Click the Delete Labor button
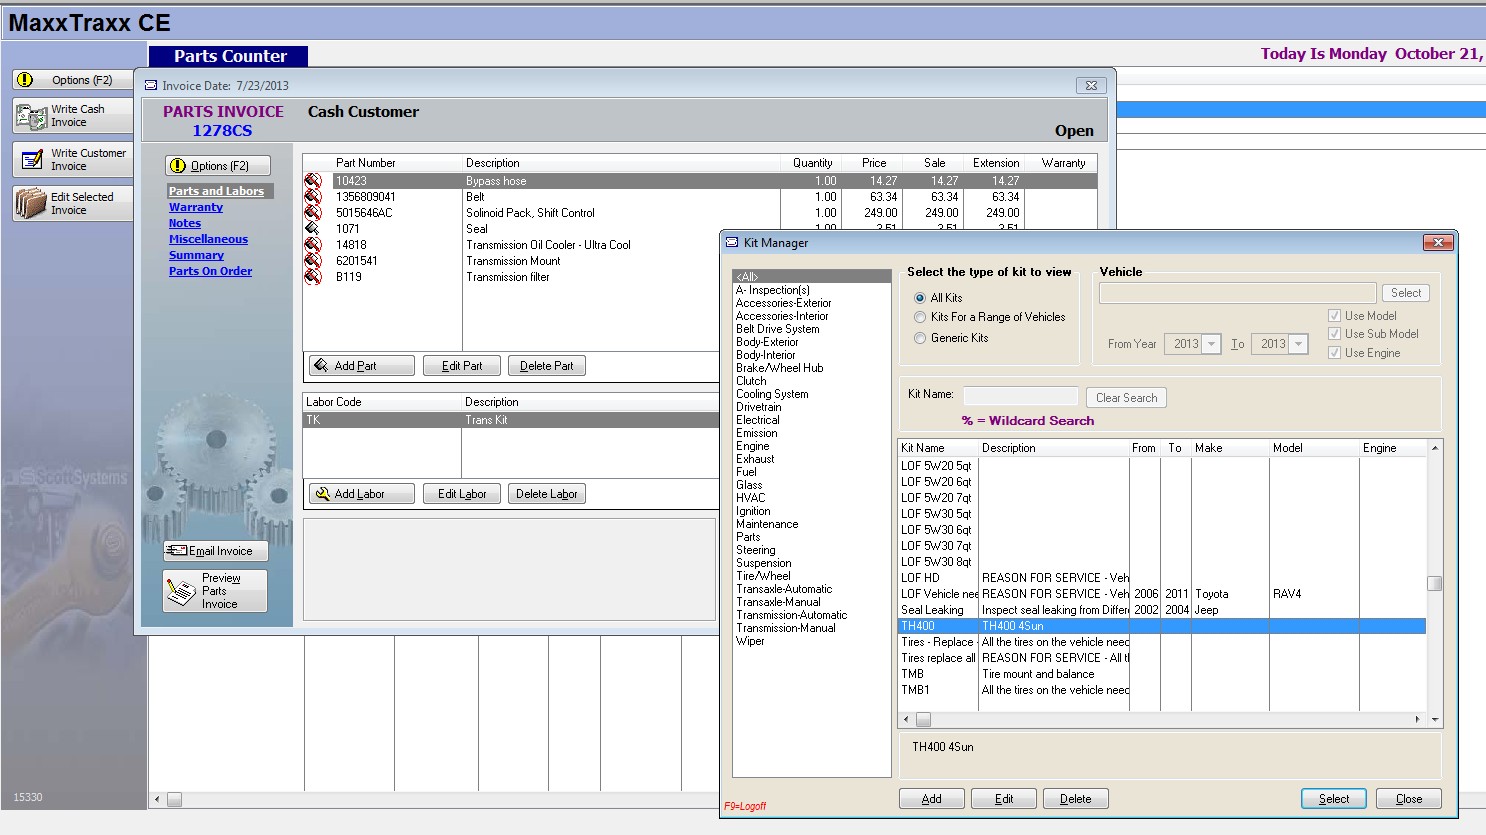 (x=547, y=494)
